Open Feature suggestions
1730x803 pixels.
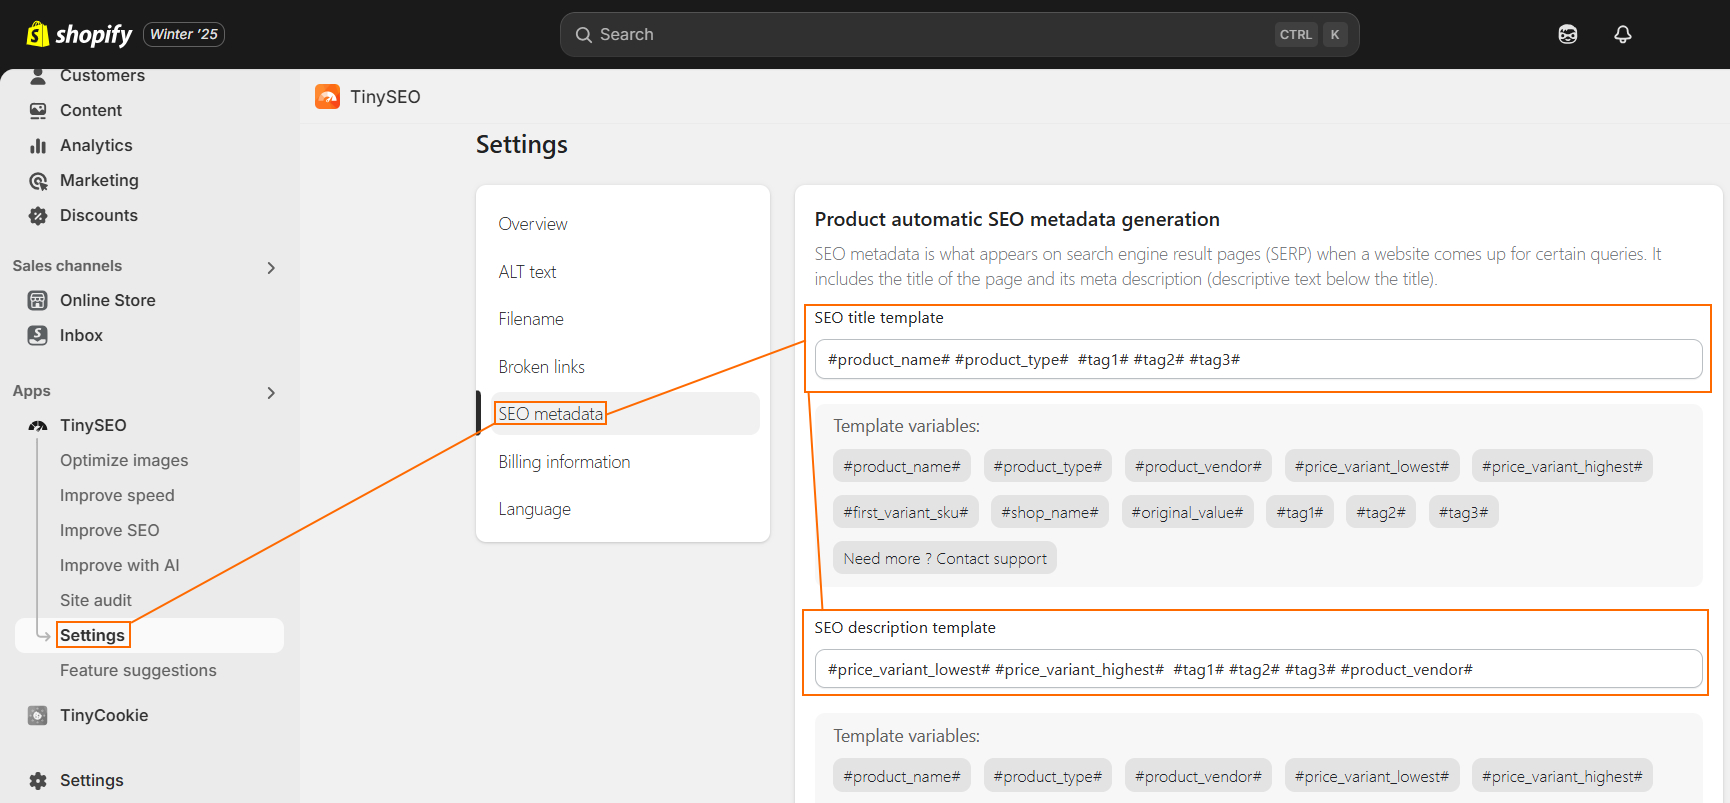coord(138,670)
